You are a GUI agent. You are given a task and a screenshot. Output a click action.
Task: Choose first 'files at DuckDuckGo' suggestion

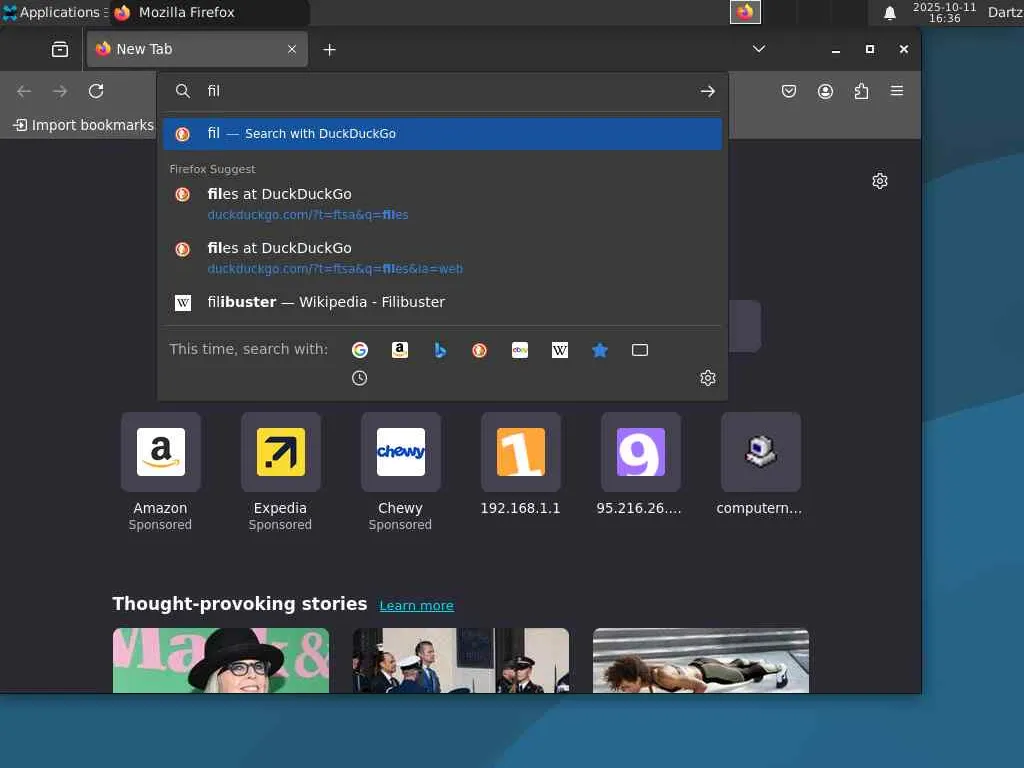(x=443, y=204)
